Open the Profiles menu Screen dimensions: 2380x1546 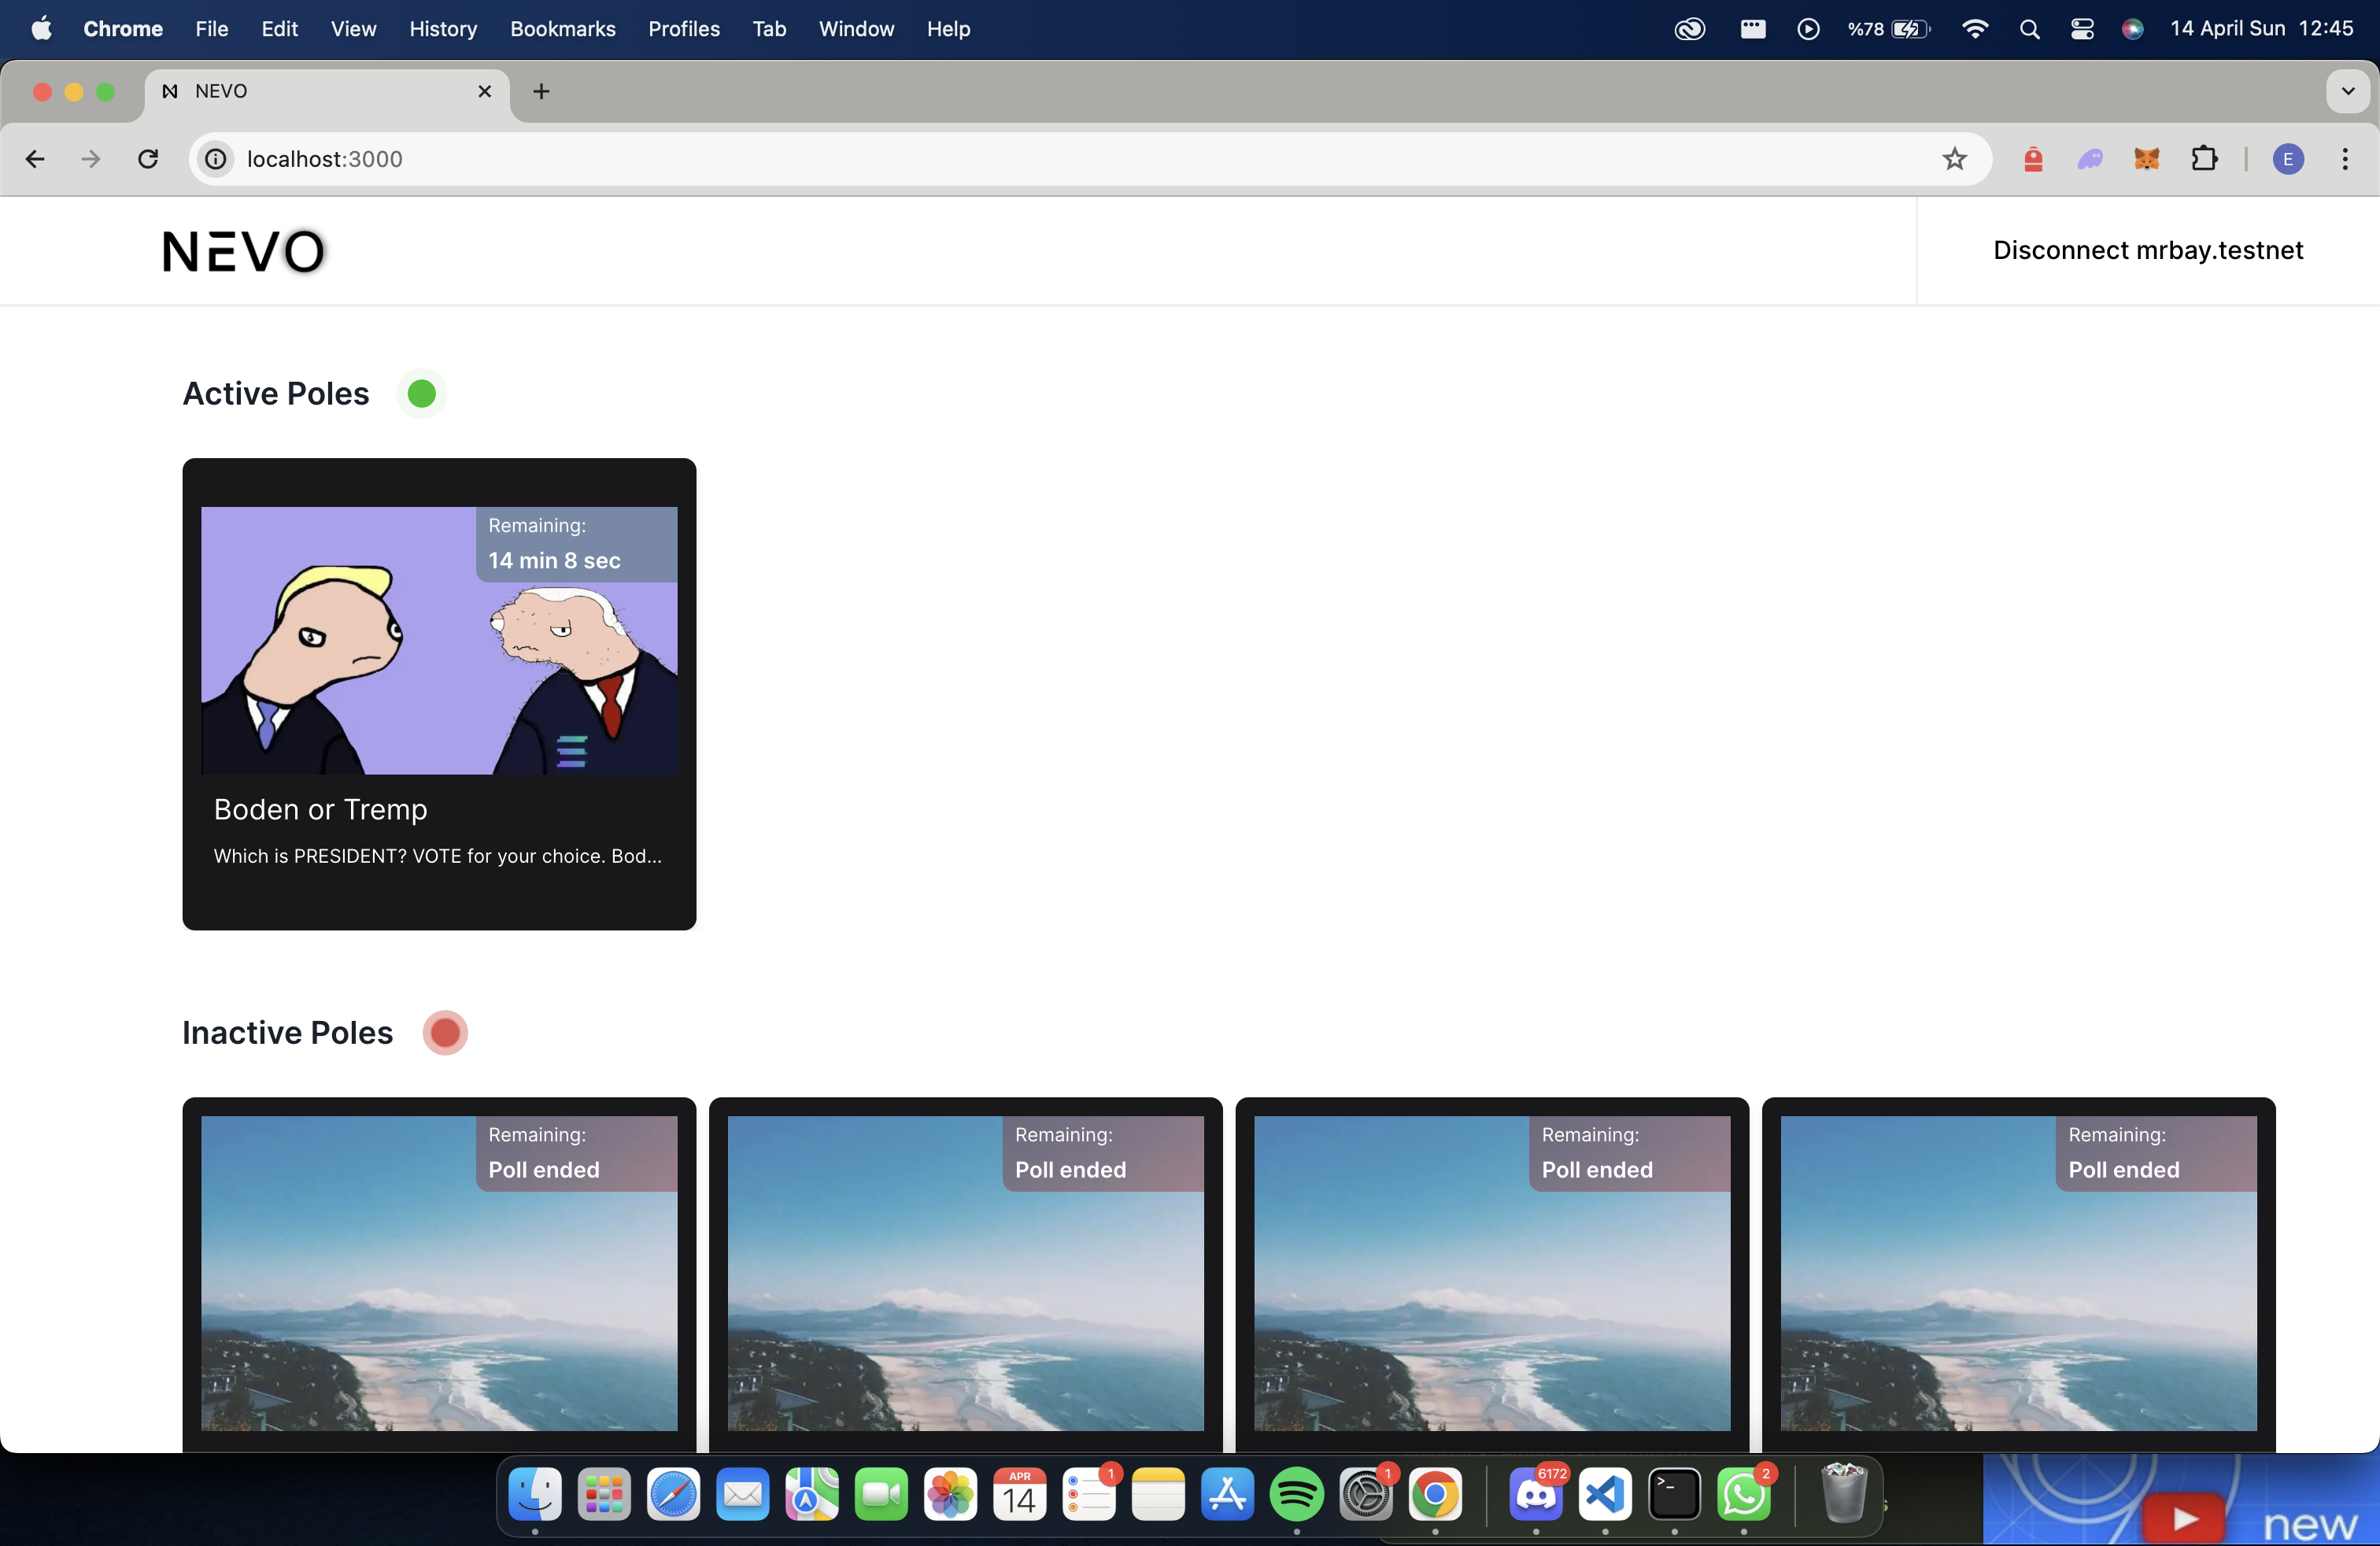point(684,29)
